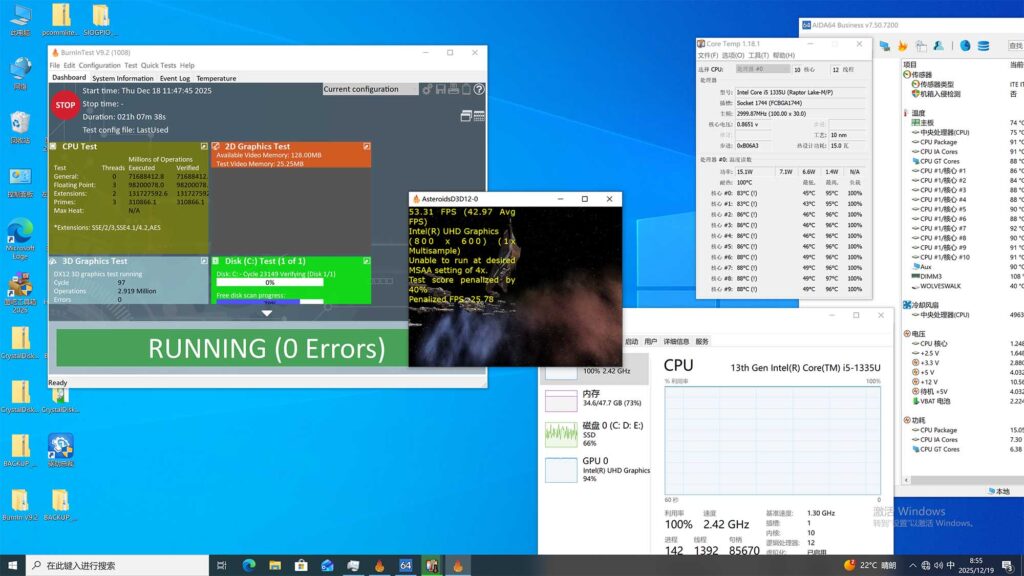Viewport: 1024px width, 576px height.
Task: Open the notification center icon
Action: 1008,566
